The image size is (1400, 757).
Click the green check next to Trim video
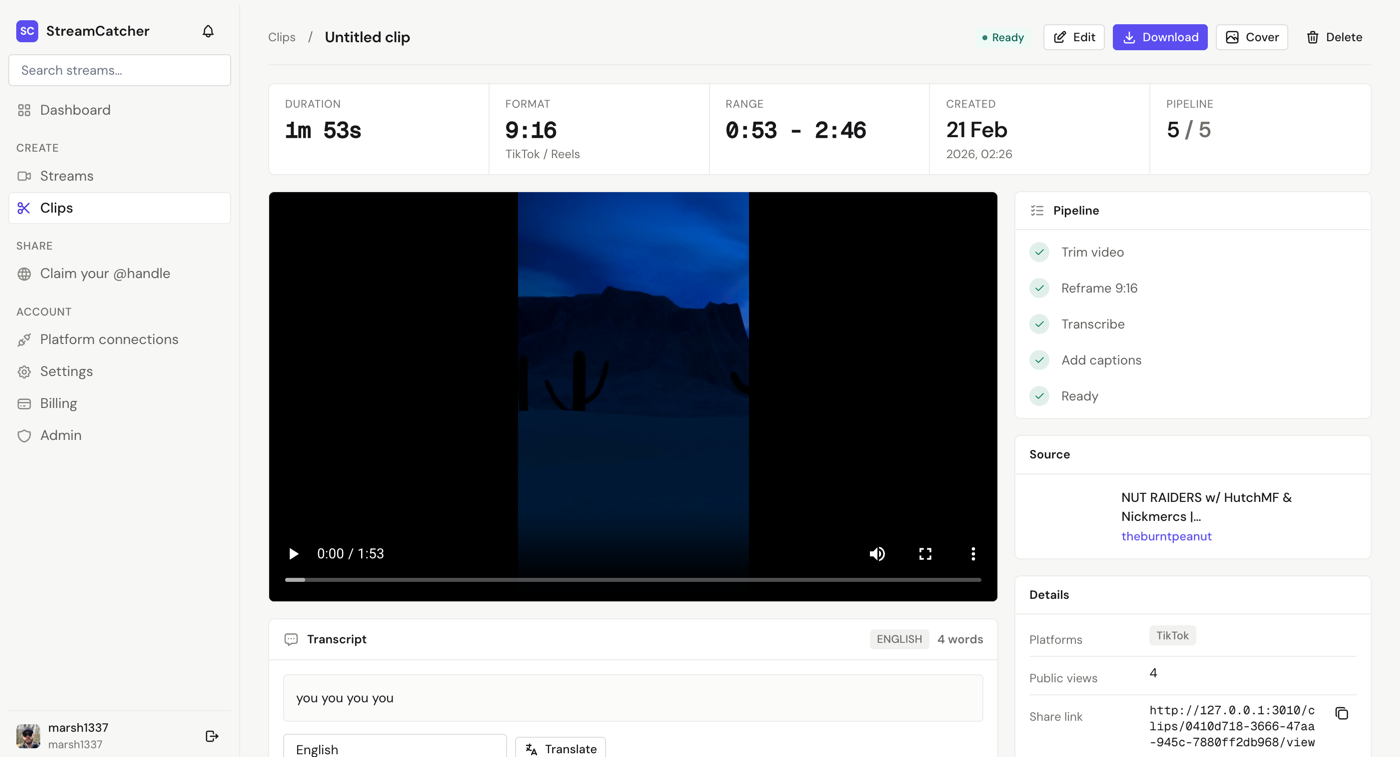(1040, 252)
